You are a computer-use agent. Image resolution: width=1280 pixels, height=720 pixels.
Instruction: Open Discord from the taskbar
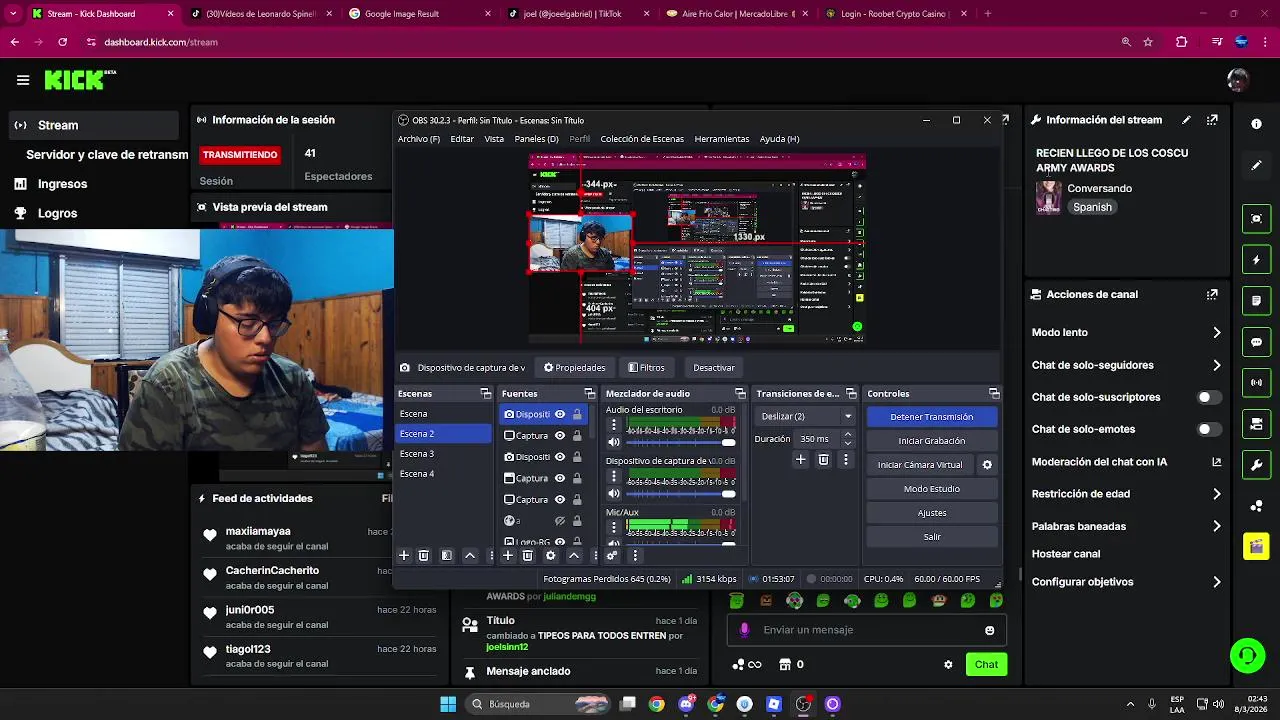point(686,704)
